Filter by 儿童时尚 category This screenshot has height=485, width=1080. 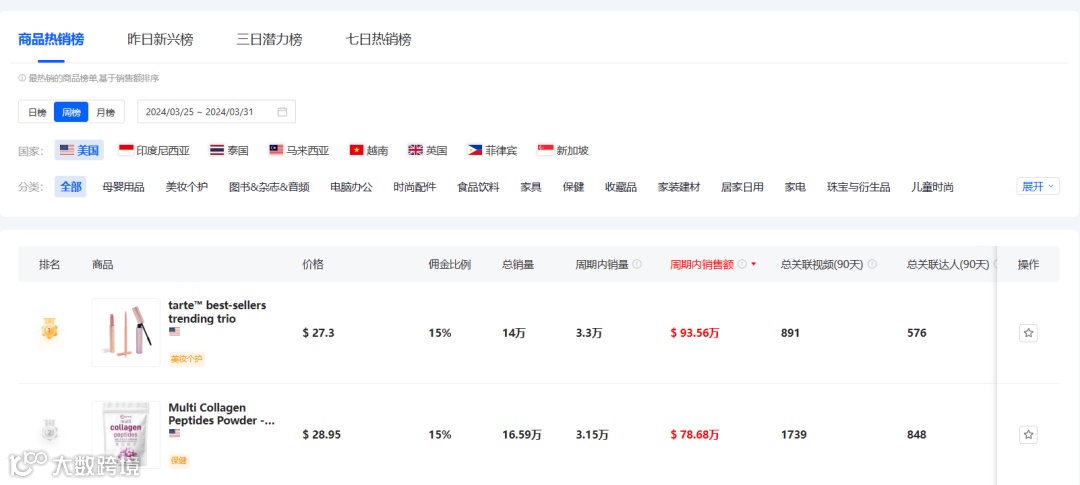coord(932,187)
